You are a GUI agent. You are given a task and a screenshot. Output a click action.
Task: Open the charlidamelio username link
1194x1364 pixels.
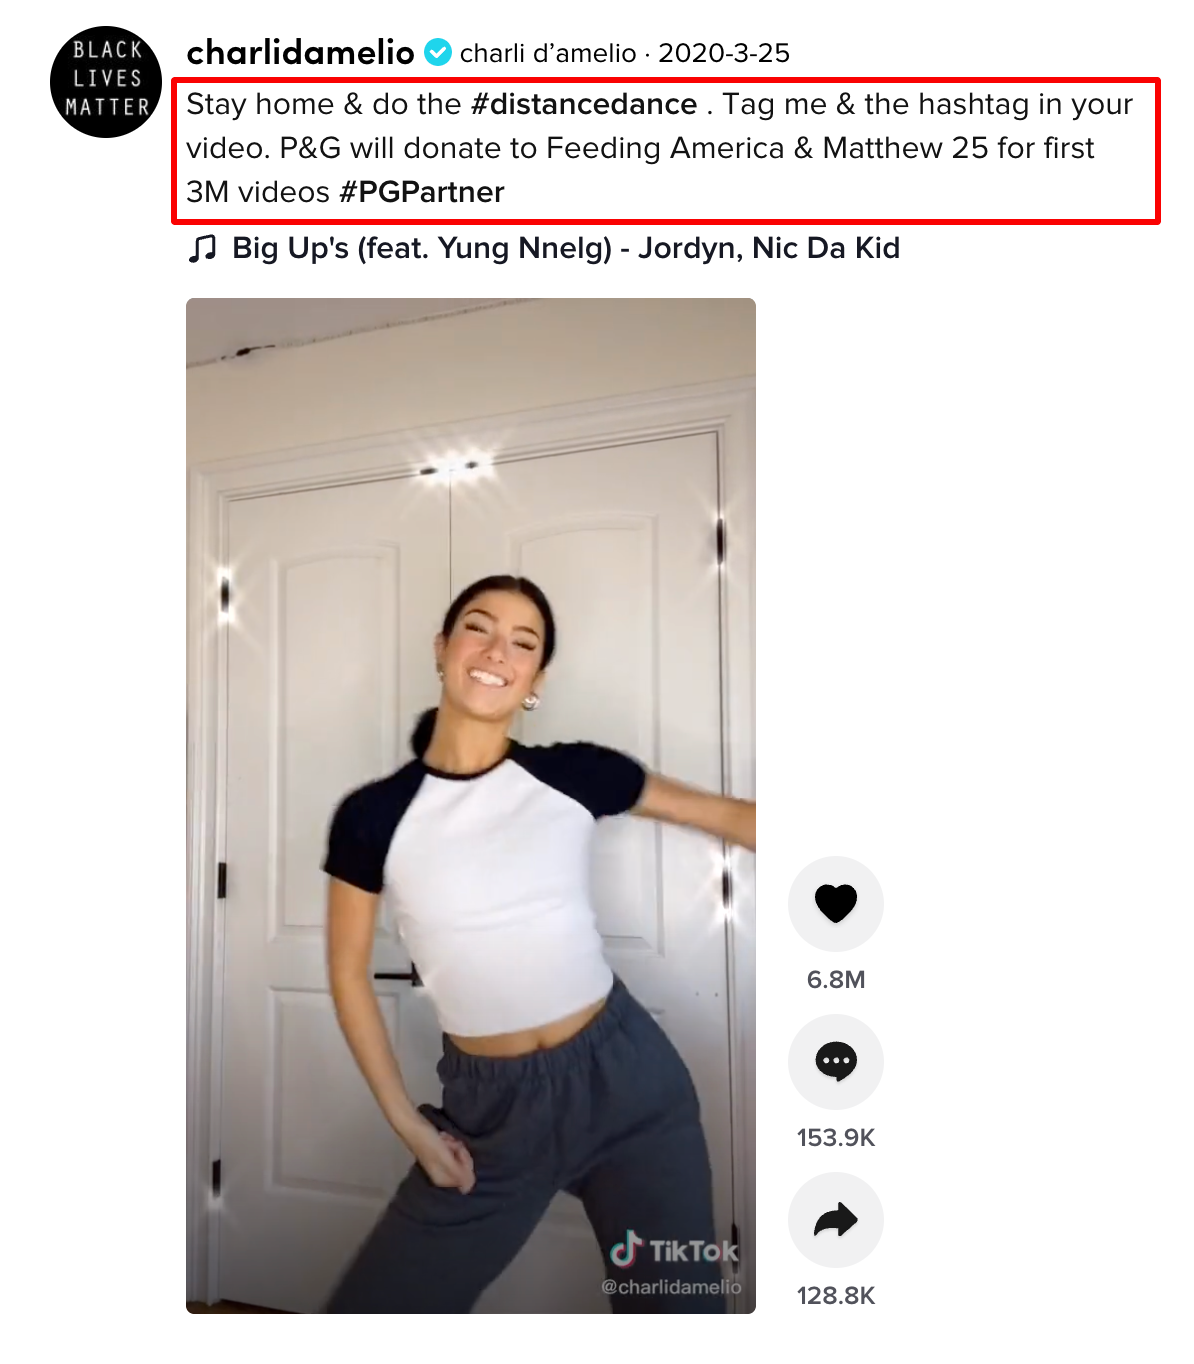pyautogui.click(x=300, y=52)
